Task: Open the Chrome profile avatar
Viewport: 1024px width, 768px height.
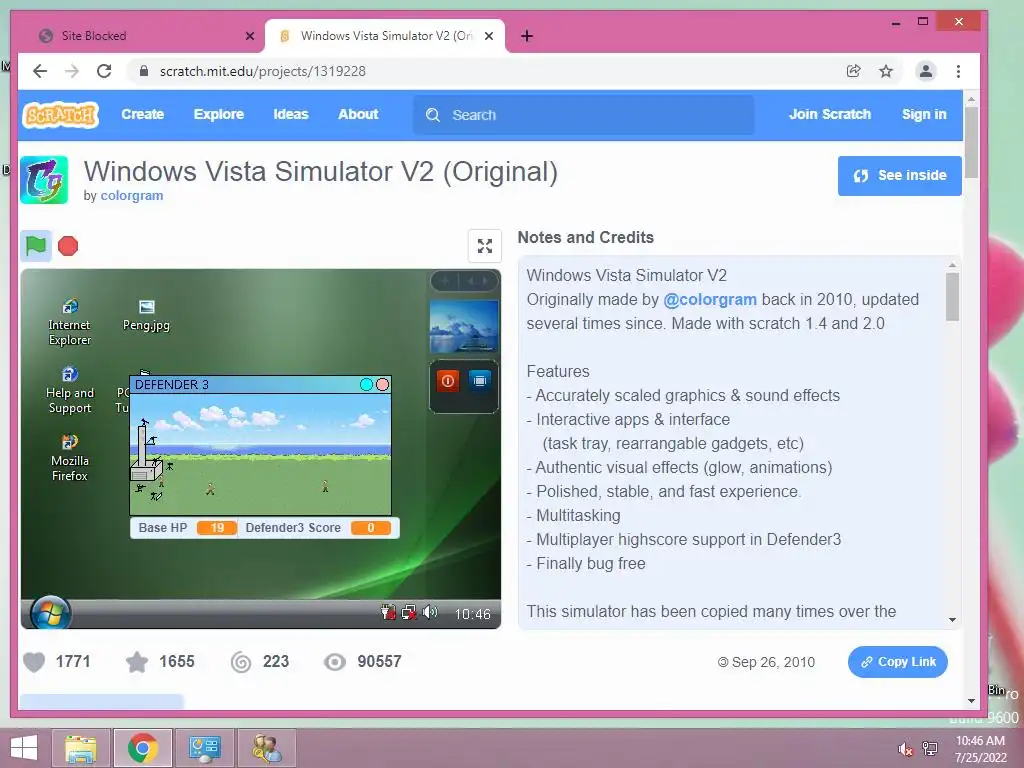Action: (926, 71)
